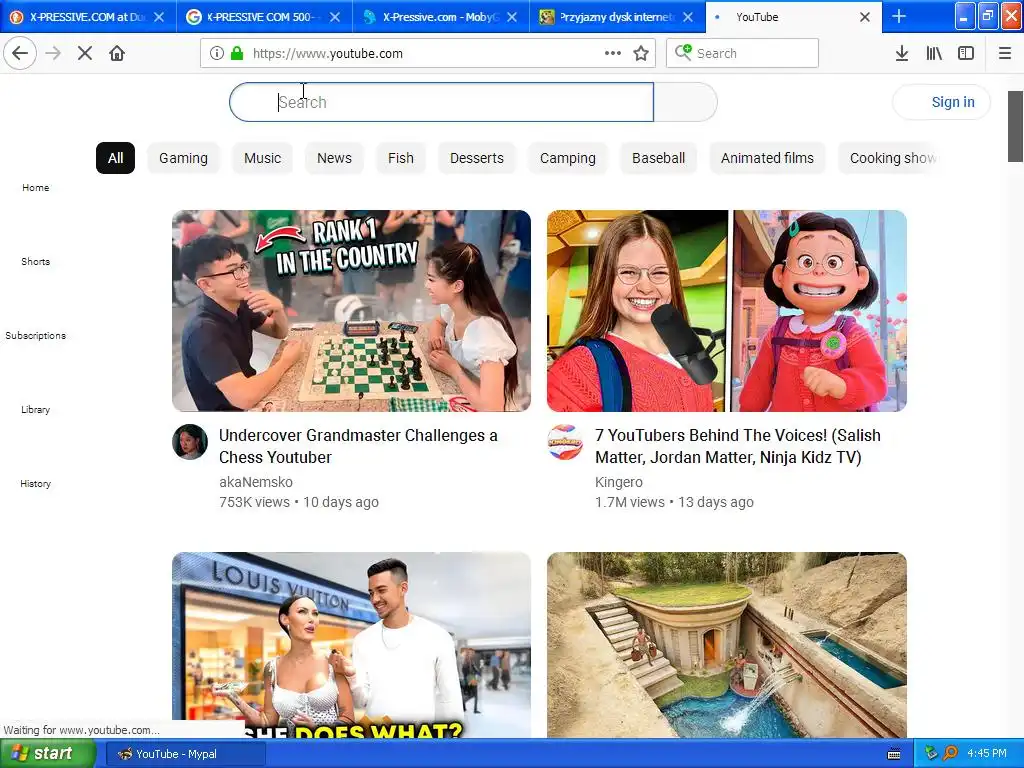Open the Louis Vuitton video thumbnail
This screenshot has height=768, width=1024.
point(351,645)
